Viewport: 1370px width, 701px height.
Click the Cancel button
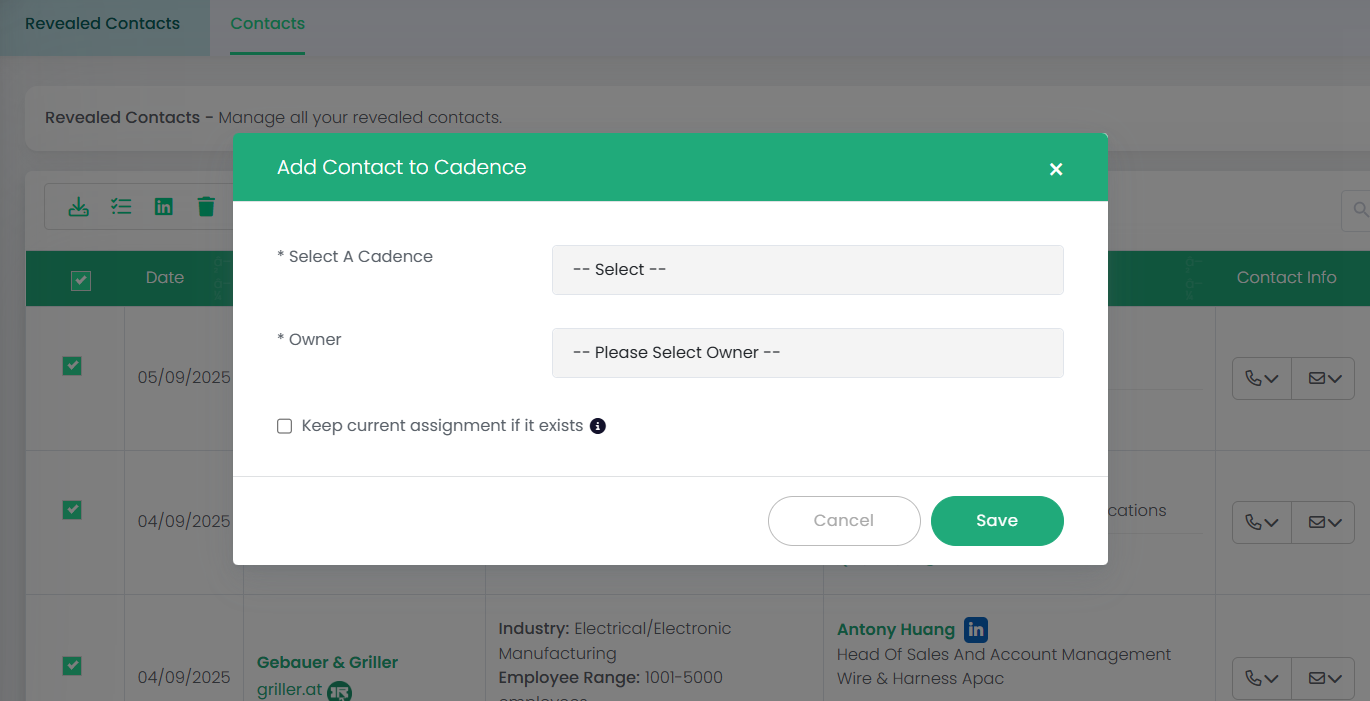pos(843,521)
